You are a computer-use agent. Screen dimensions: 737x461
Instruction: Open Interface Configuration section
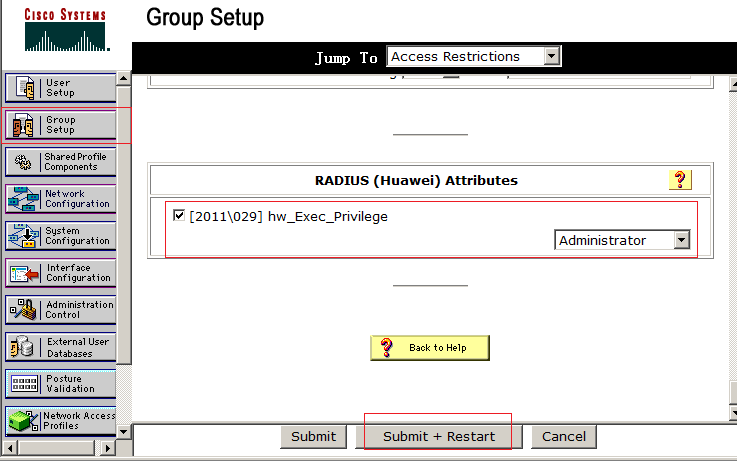[61, 273]
